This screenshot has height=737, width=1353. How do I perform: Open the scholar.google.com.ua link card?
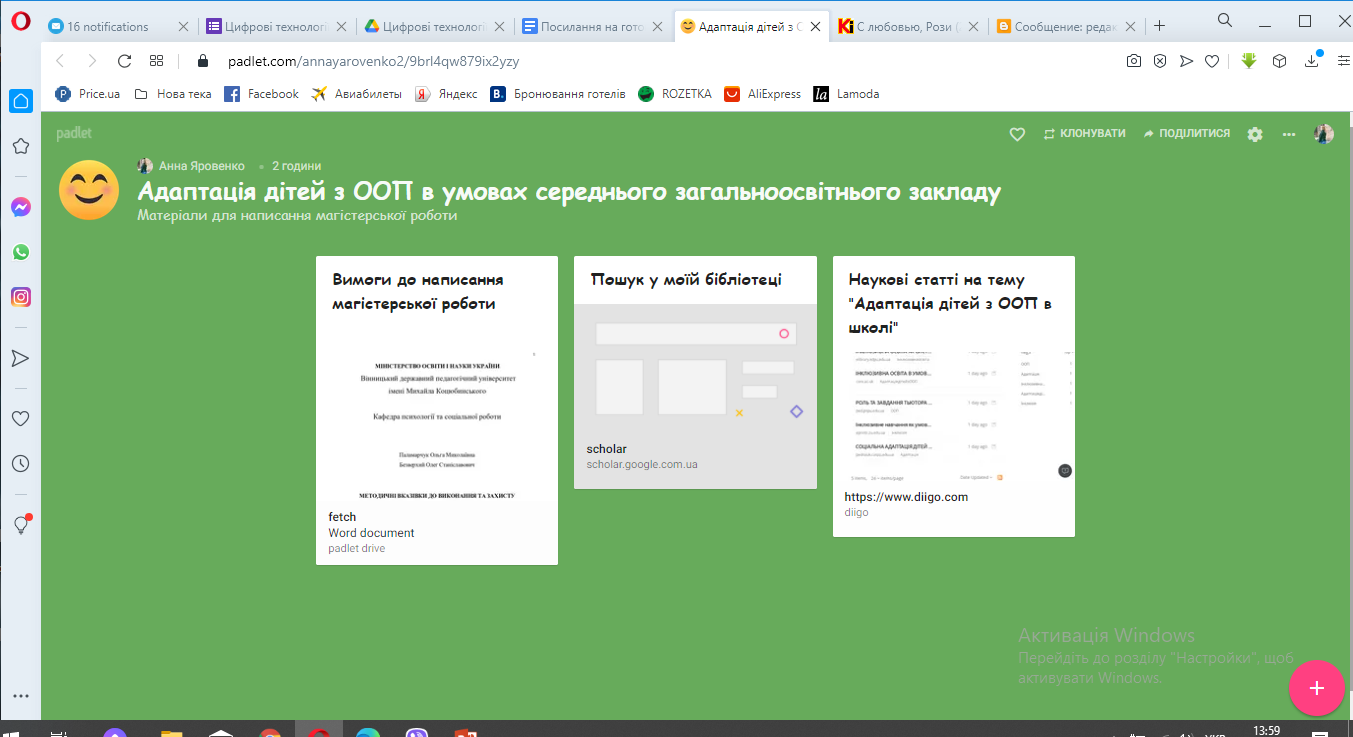point(695,396)
